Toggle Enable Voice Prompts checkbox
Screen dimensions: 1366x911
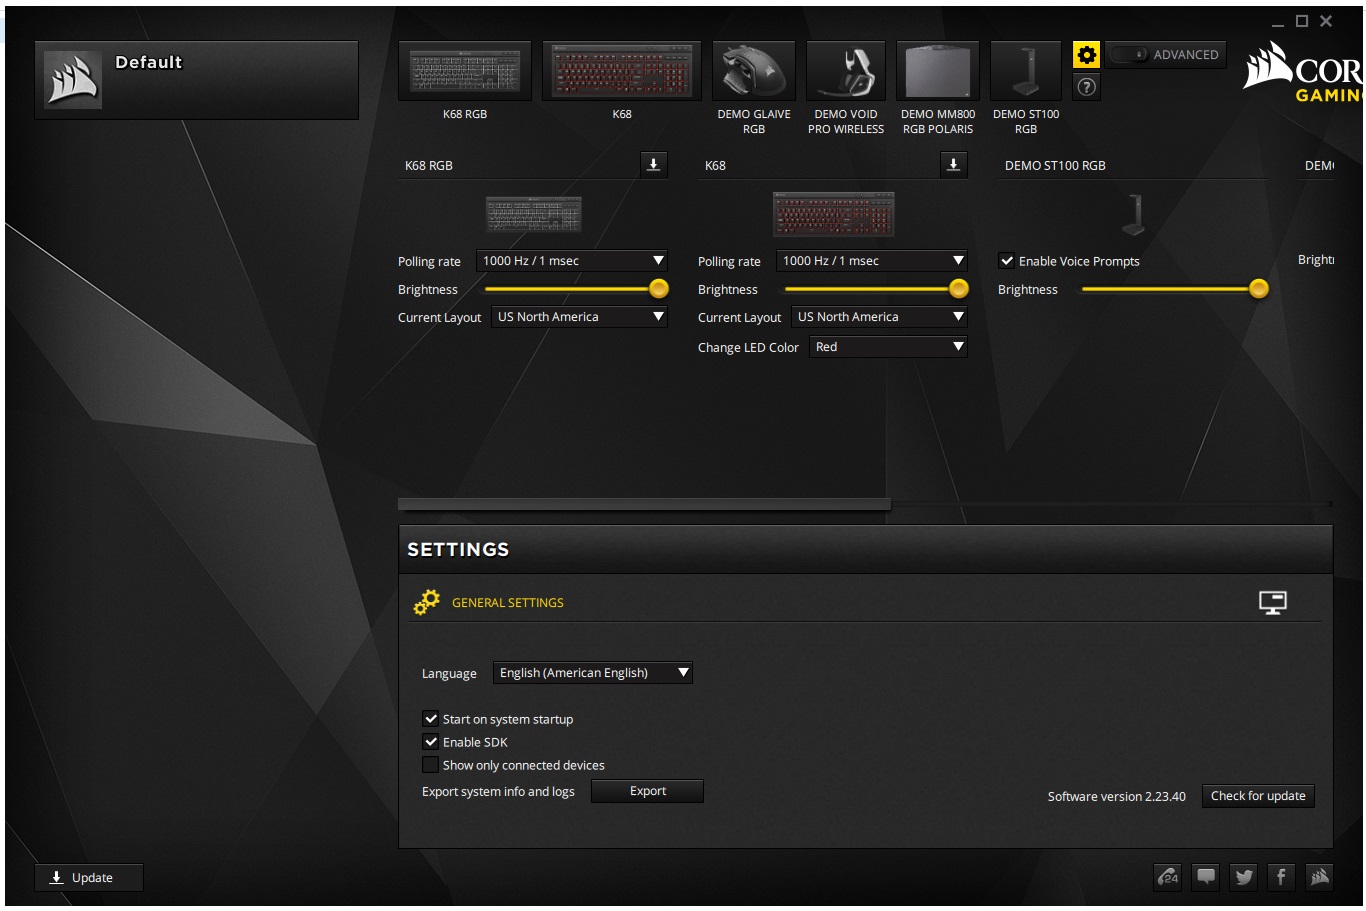1007,261
